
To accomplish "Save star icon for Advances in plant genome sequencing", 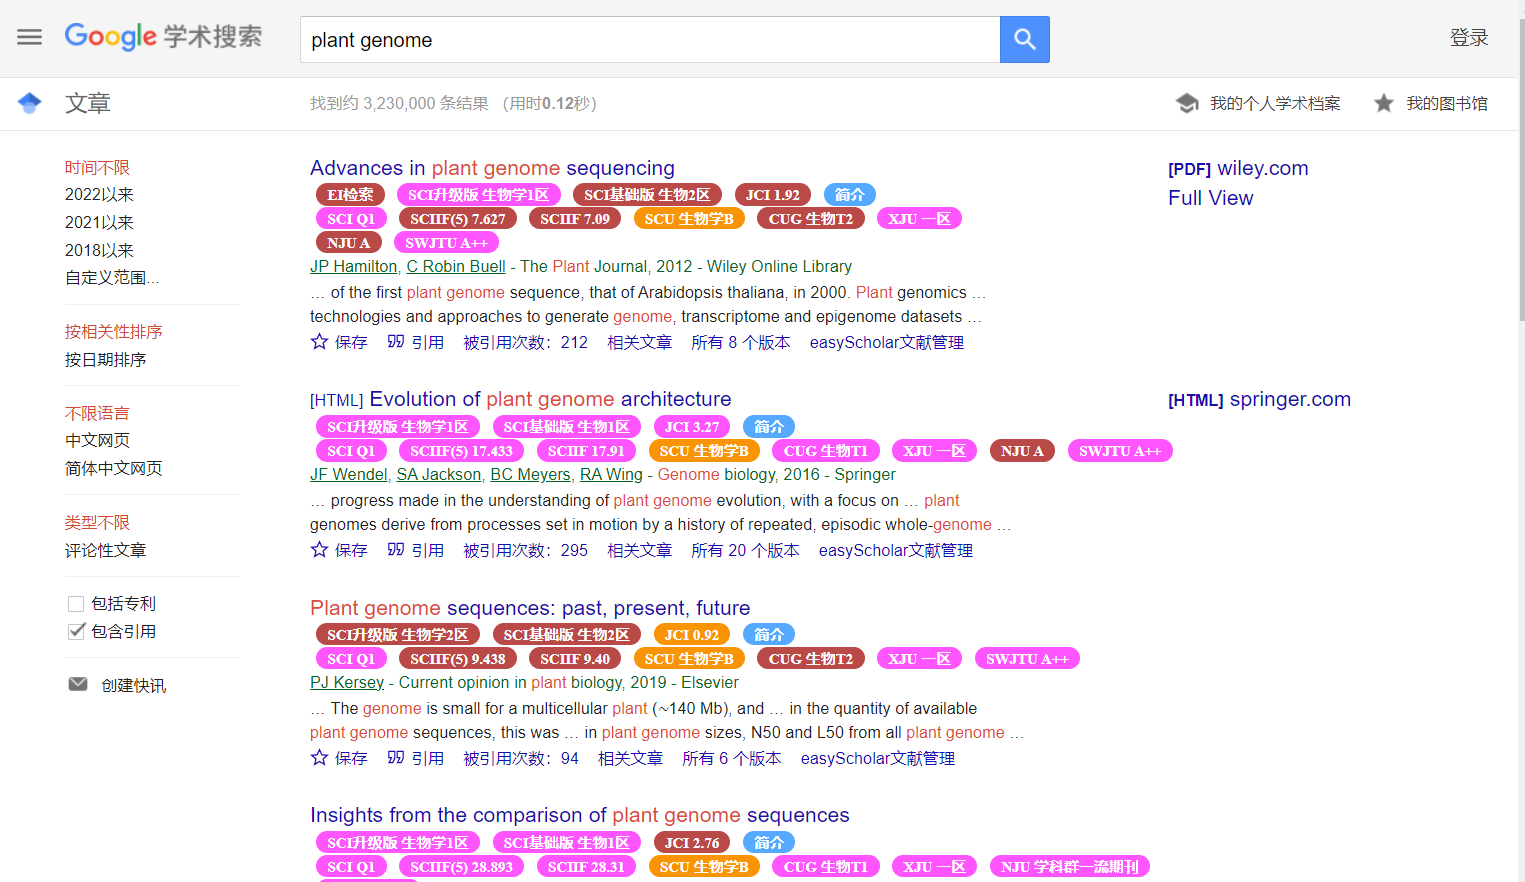I will pos(320,341).
